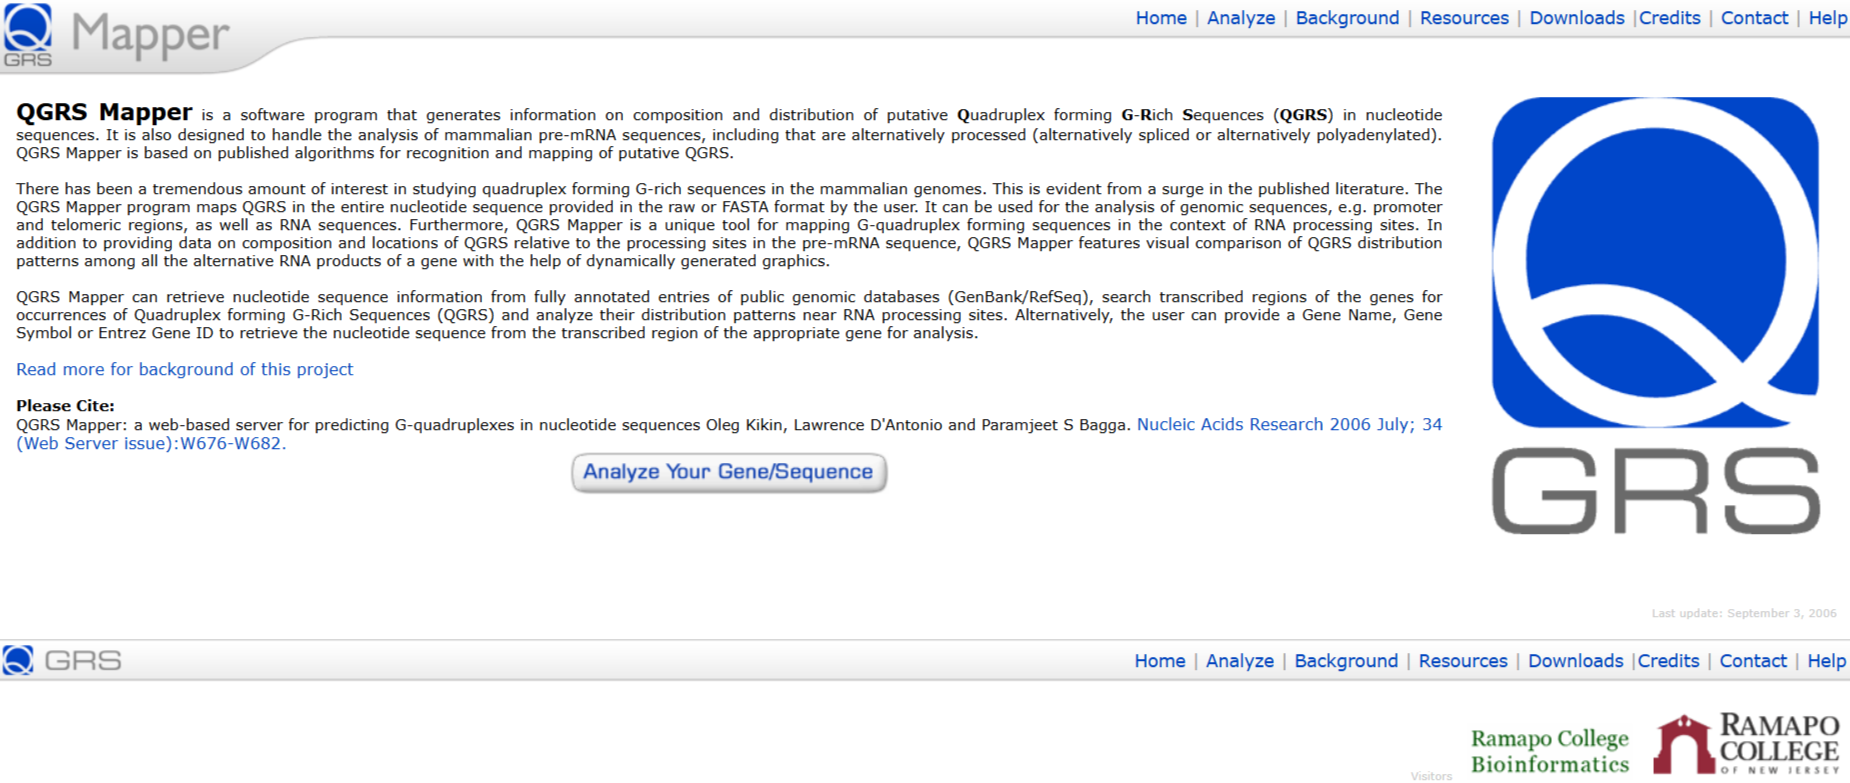The image size is (1850, 783).
Task: Click the small GRS logo in the footer bar
Action: pos(62,660)
